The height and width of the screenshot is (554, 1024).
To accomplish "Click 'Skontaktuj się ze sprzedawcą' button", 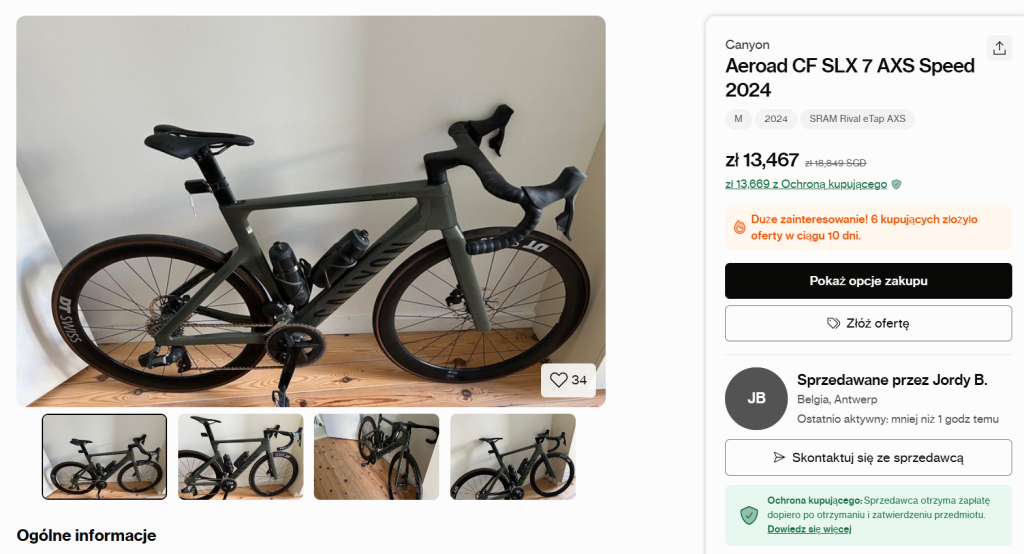I will point(868,458).
